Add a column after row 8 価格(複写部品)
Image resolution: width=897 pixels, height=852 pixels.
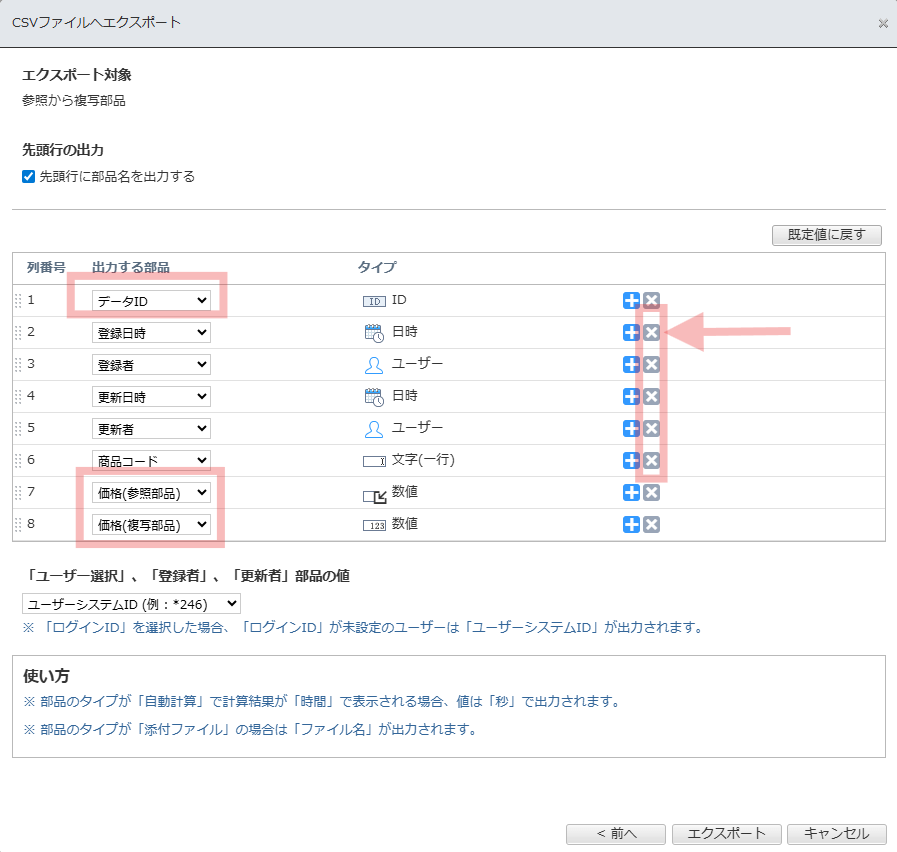point(631,525)
